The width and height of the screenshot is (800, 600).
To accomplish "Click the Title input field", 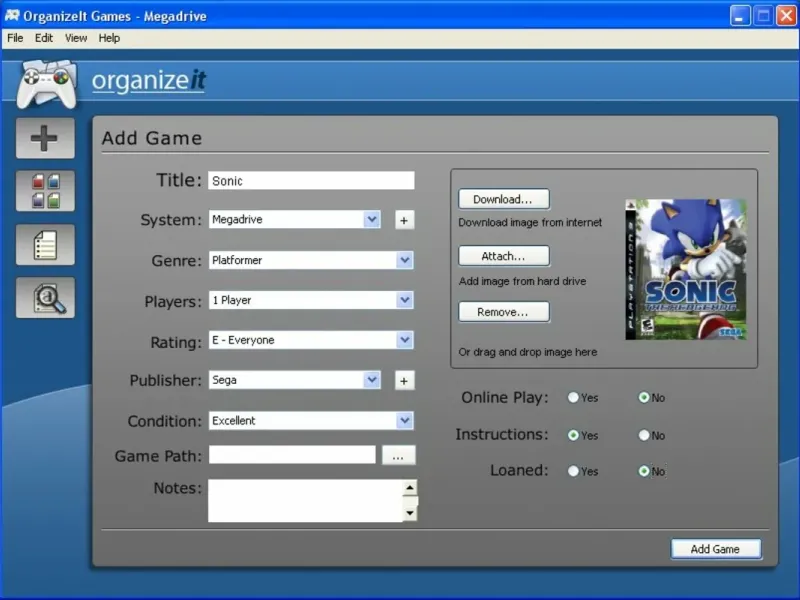I will point(311,181).
